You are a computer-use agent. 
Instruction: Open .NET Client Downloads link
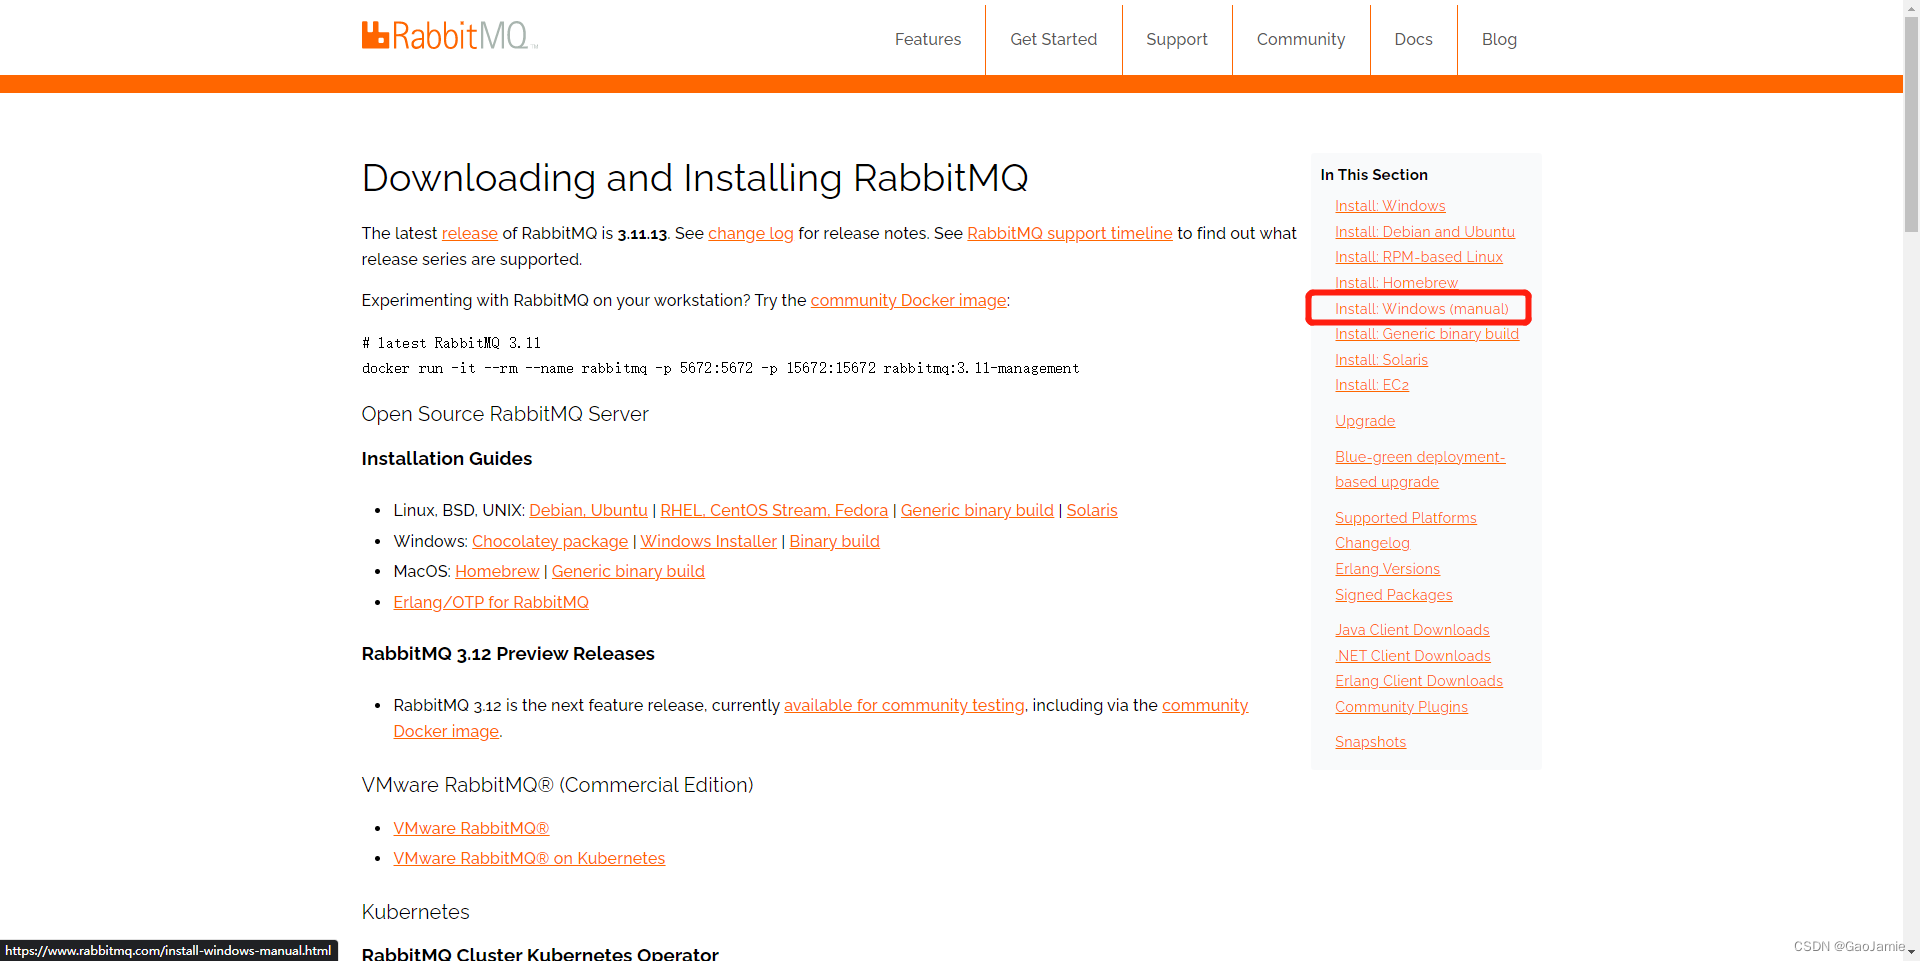click(x=1412, y=656)
